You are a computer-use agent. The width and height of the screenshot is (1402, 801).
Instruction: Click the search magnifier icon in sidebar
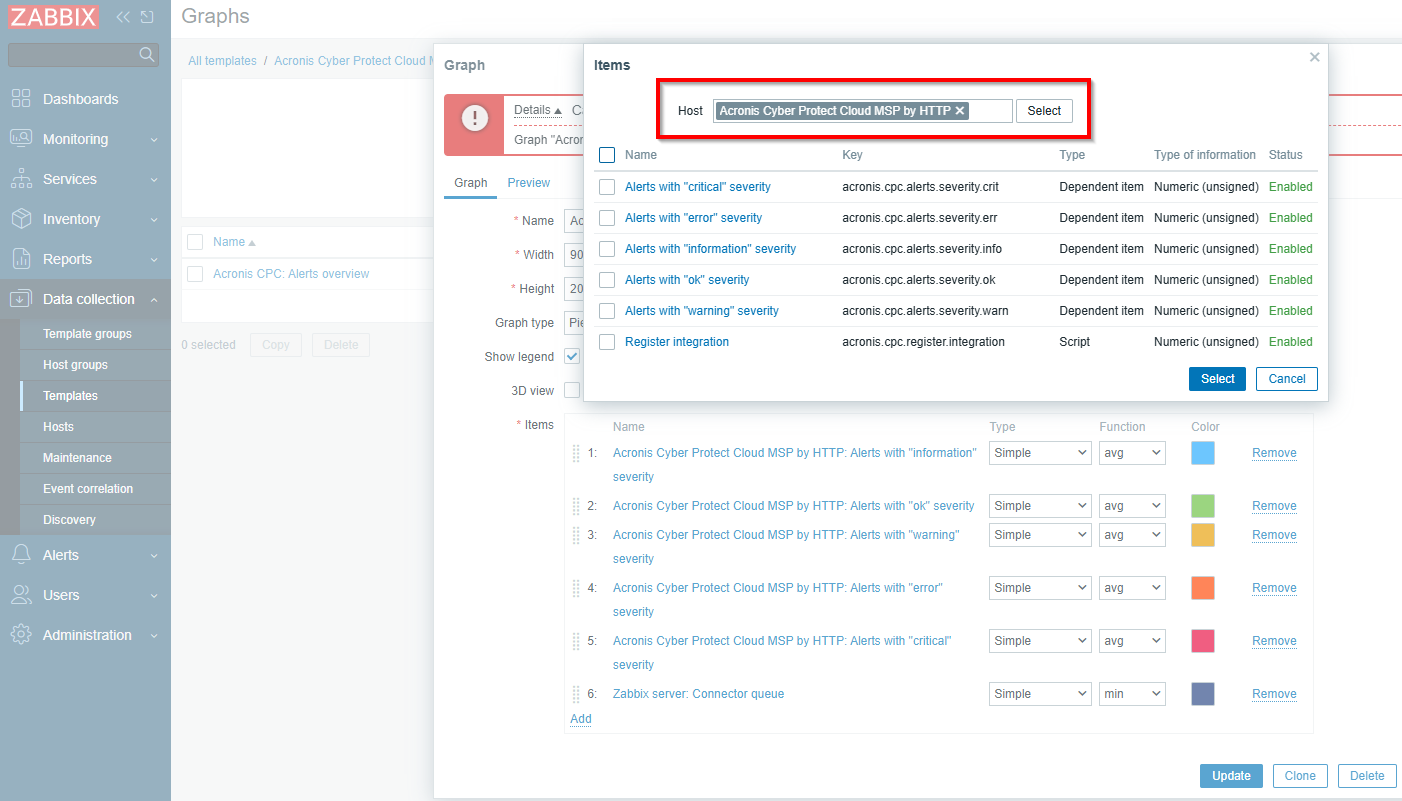tap(147, 54)
